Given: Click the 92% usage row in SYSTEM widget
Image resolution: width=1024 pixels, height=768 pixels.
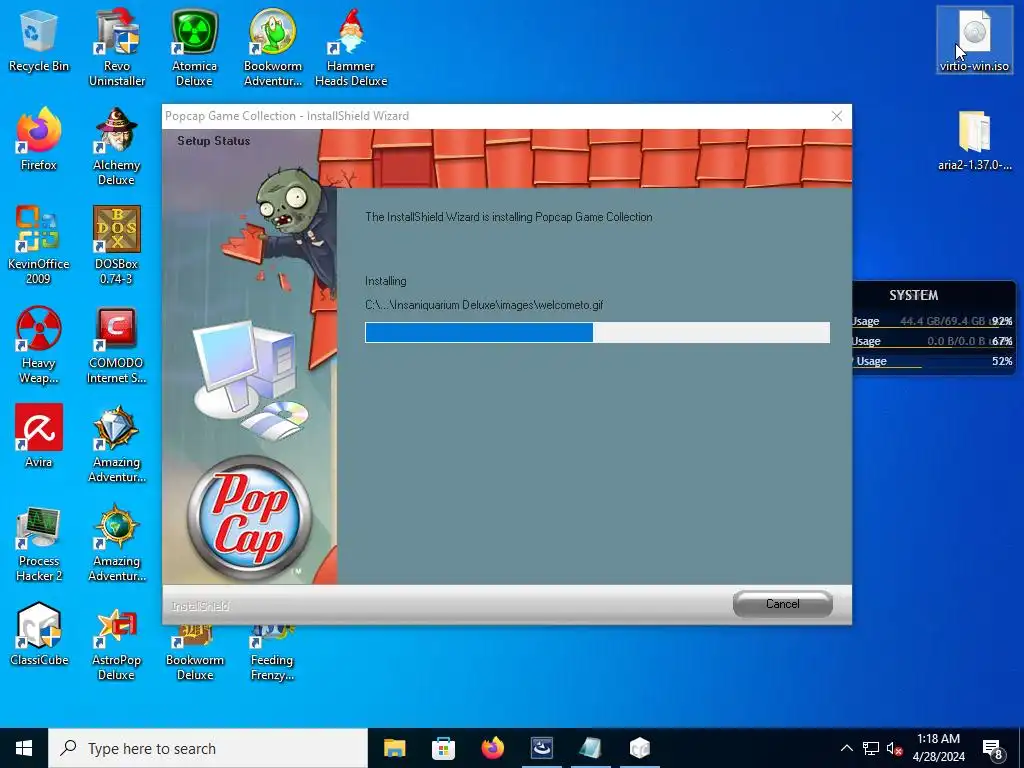Looking at the screenshot, I should pos(934,321).
